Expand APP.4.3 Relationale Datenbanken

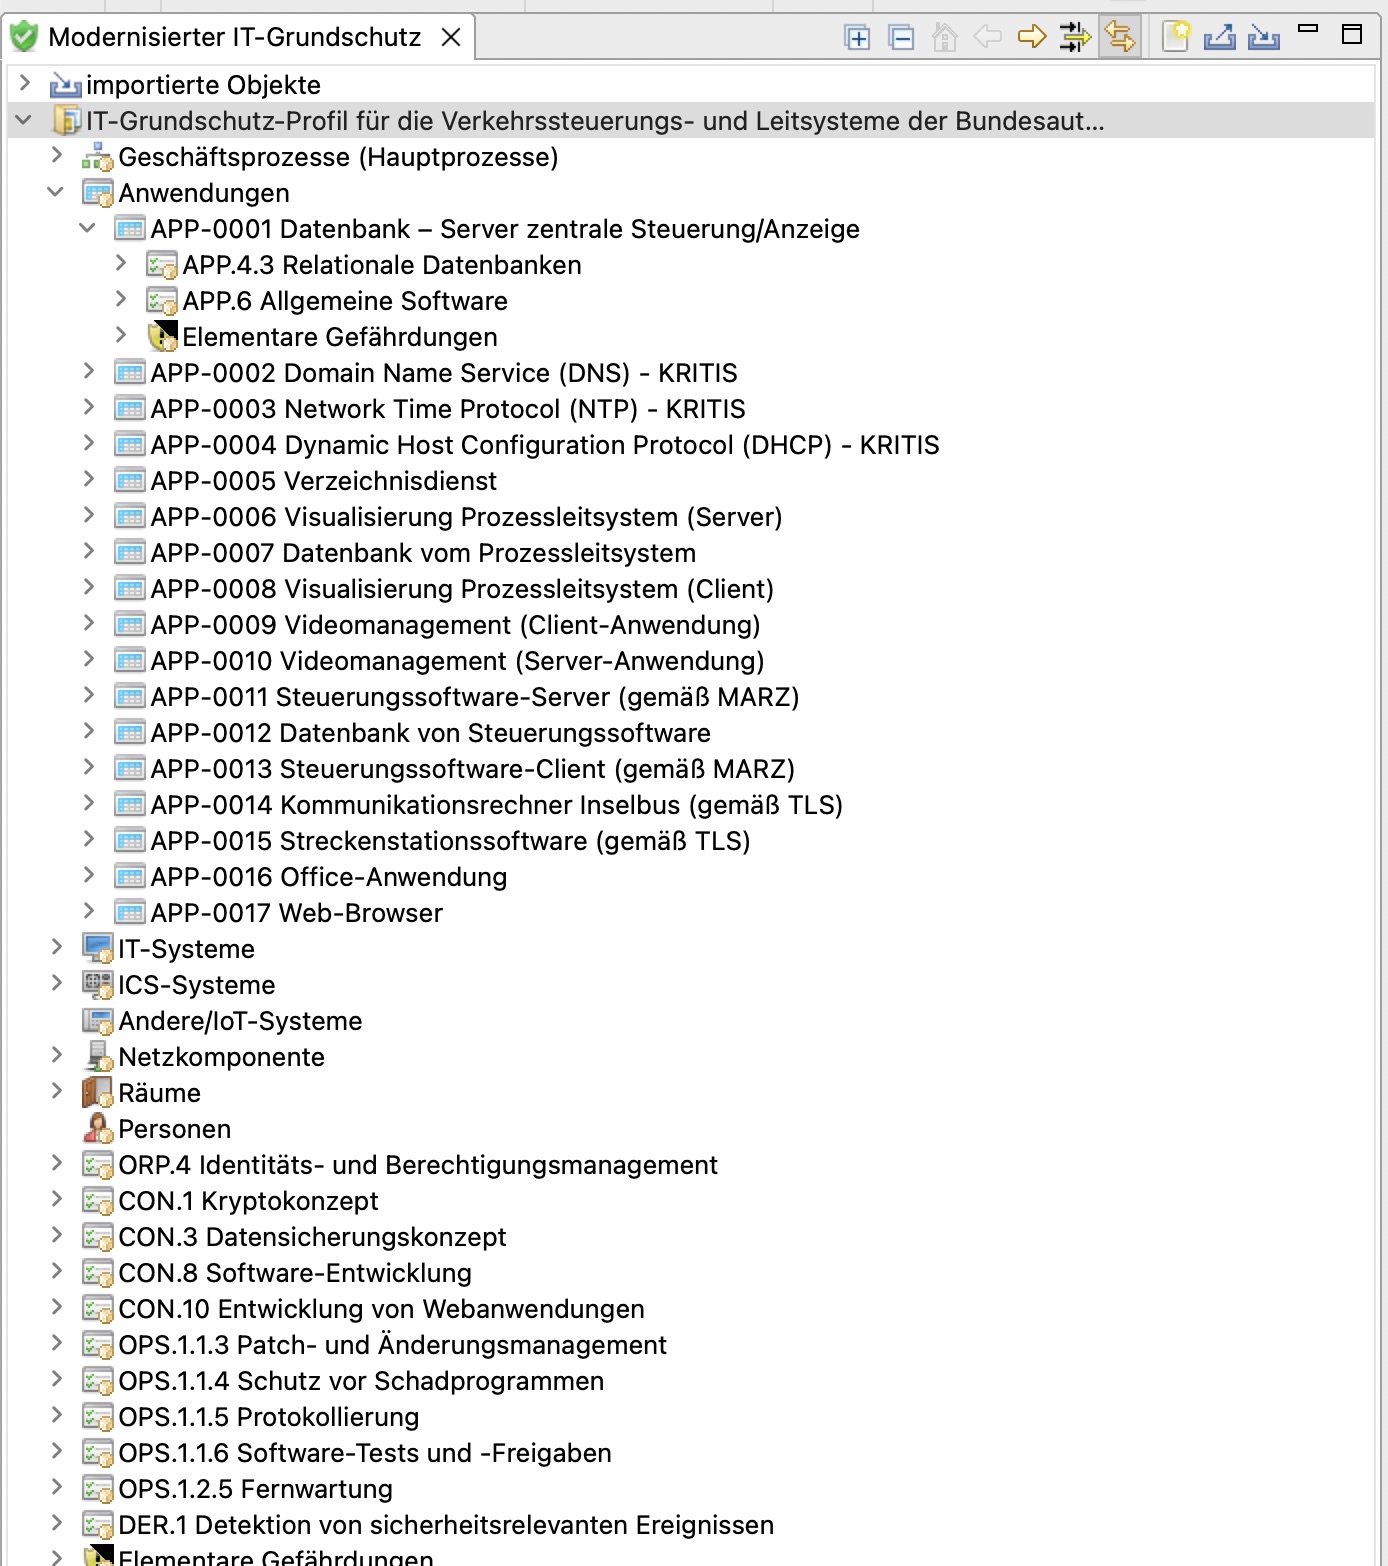click(x=121, y=263)
